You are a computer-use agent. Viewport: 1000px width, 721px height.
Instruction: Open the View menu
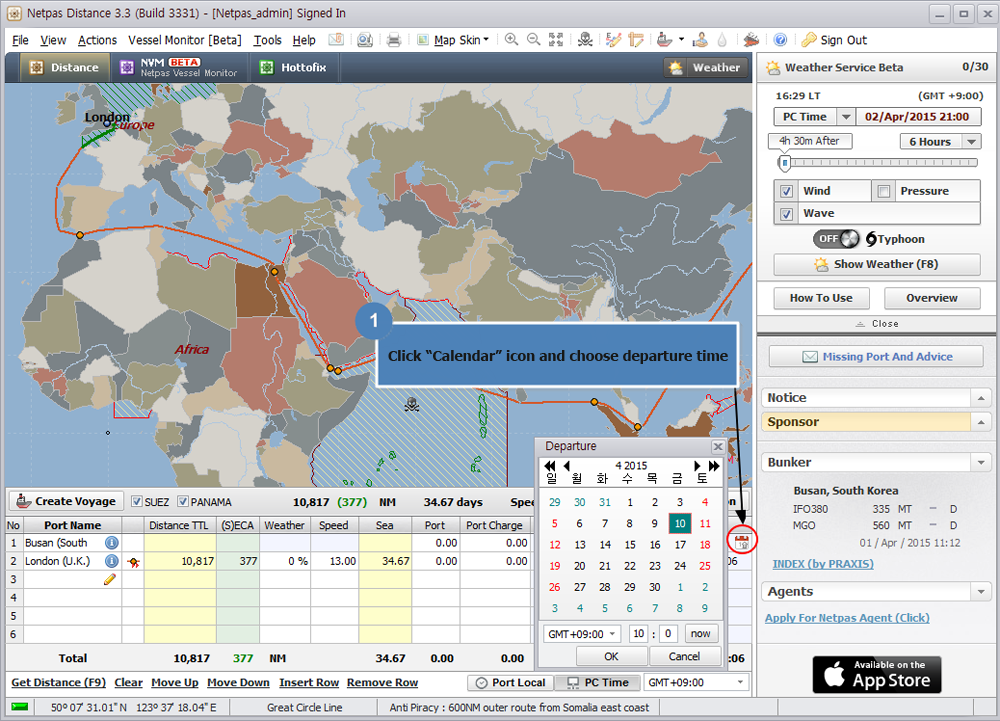coord(53,40)
